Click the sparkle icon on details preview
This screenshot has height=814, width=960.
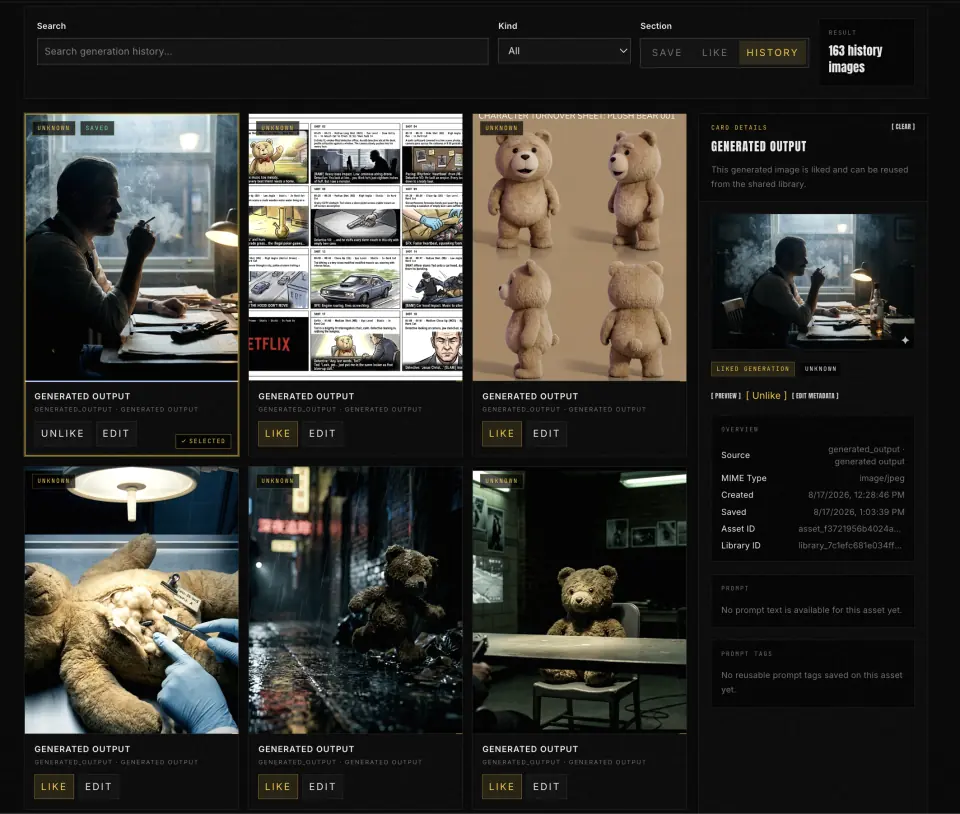pos(905,340)
